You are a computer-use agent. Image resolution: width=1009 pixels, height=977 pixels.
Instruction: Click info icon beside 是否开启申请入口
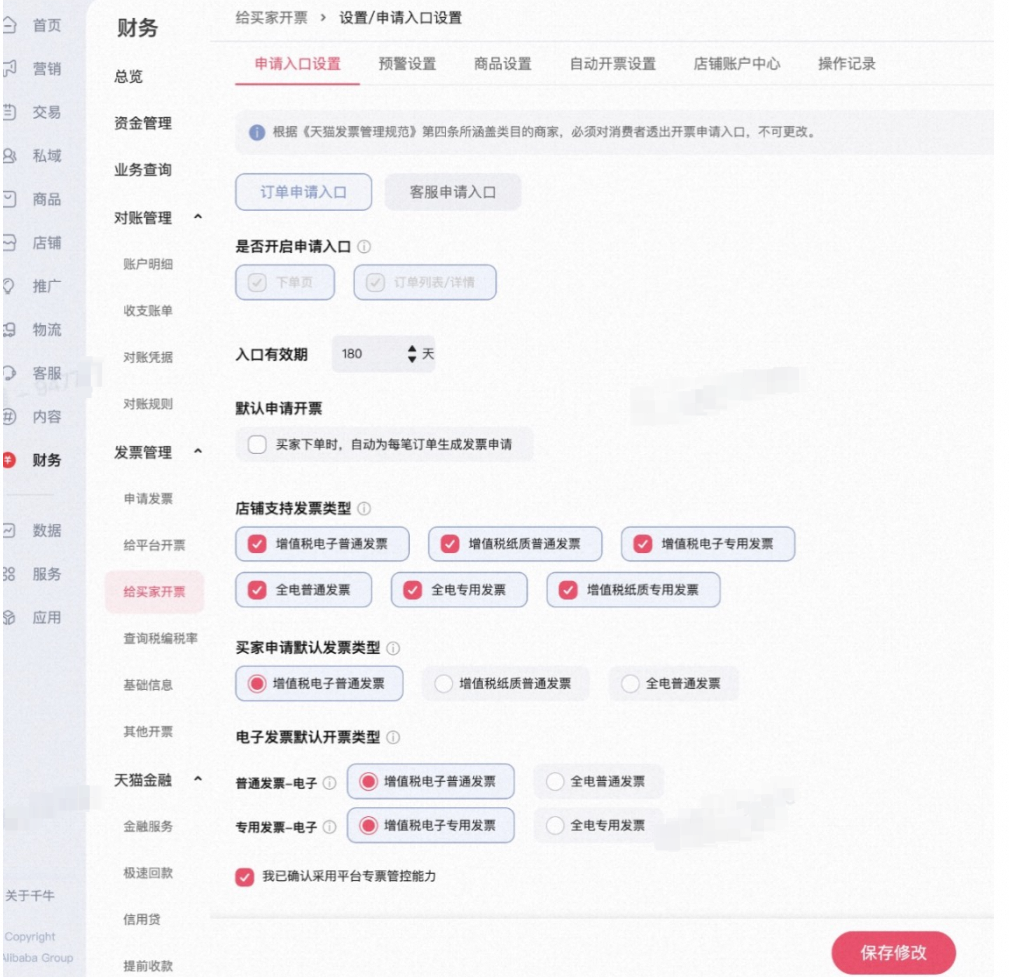point(364,247)
